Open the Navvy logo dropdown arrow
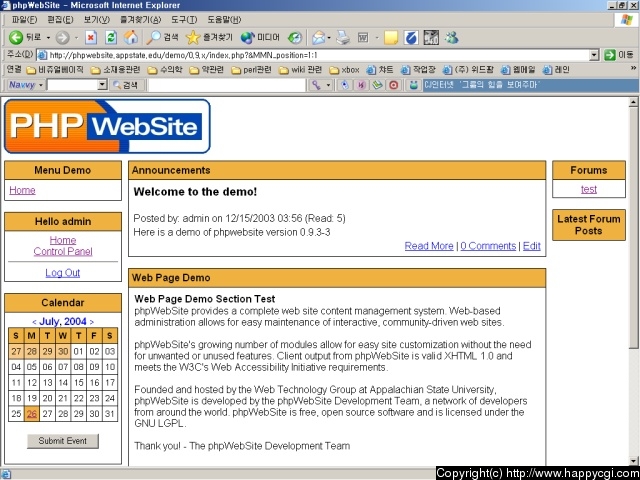 click(41, 85)
